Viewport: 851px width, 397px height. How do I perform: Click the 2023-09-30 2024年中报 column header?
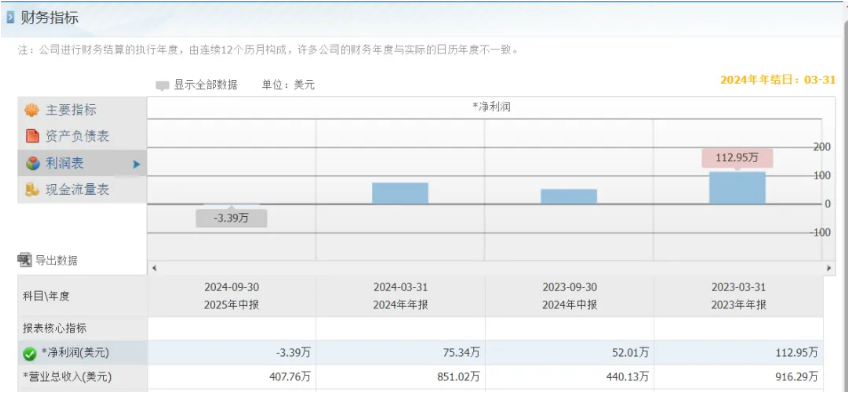click(569, 296)
